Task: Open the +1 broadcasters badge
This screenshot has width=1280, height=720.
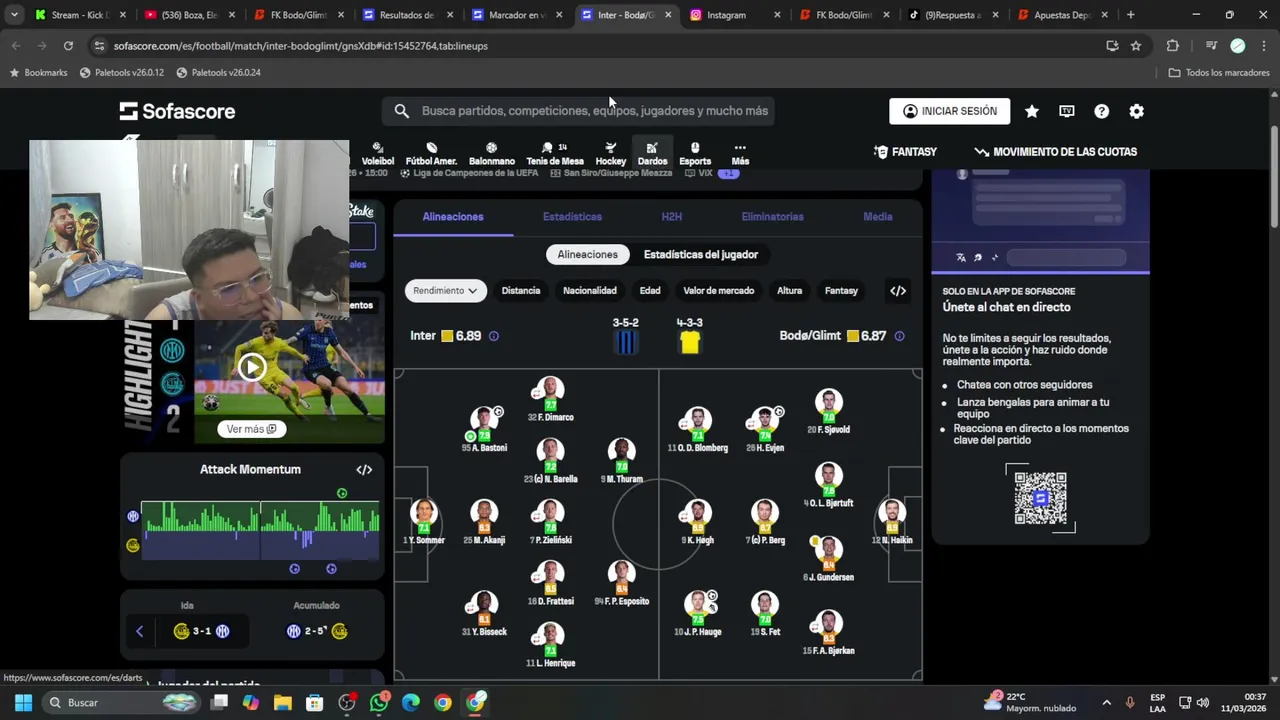Action: [728, 174]
